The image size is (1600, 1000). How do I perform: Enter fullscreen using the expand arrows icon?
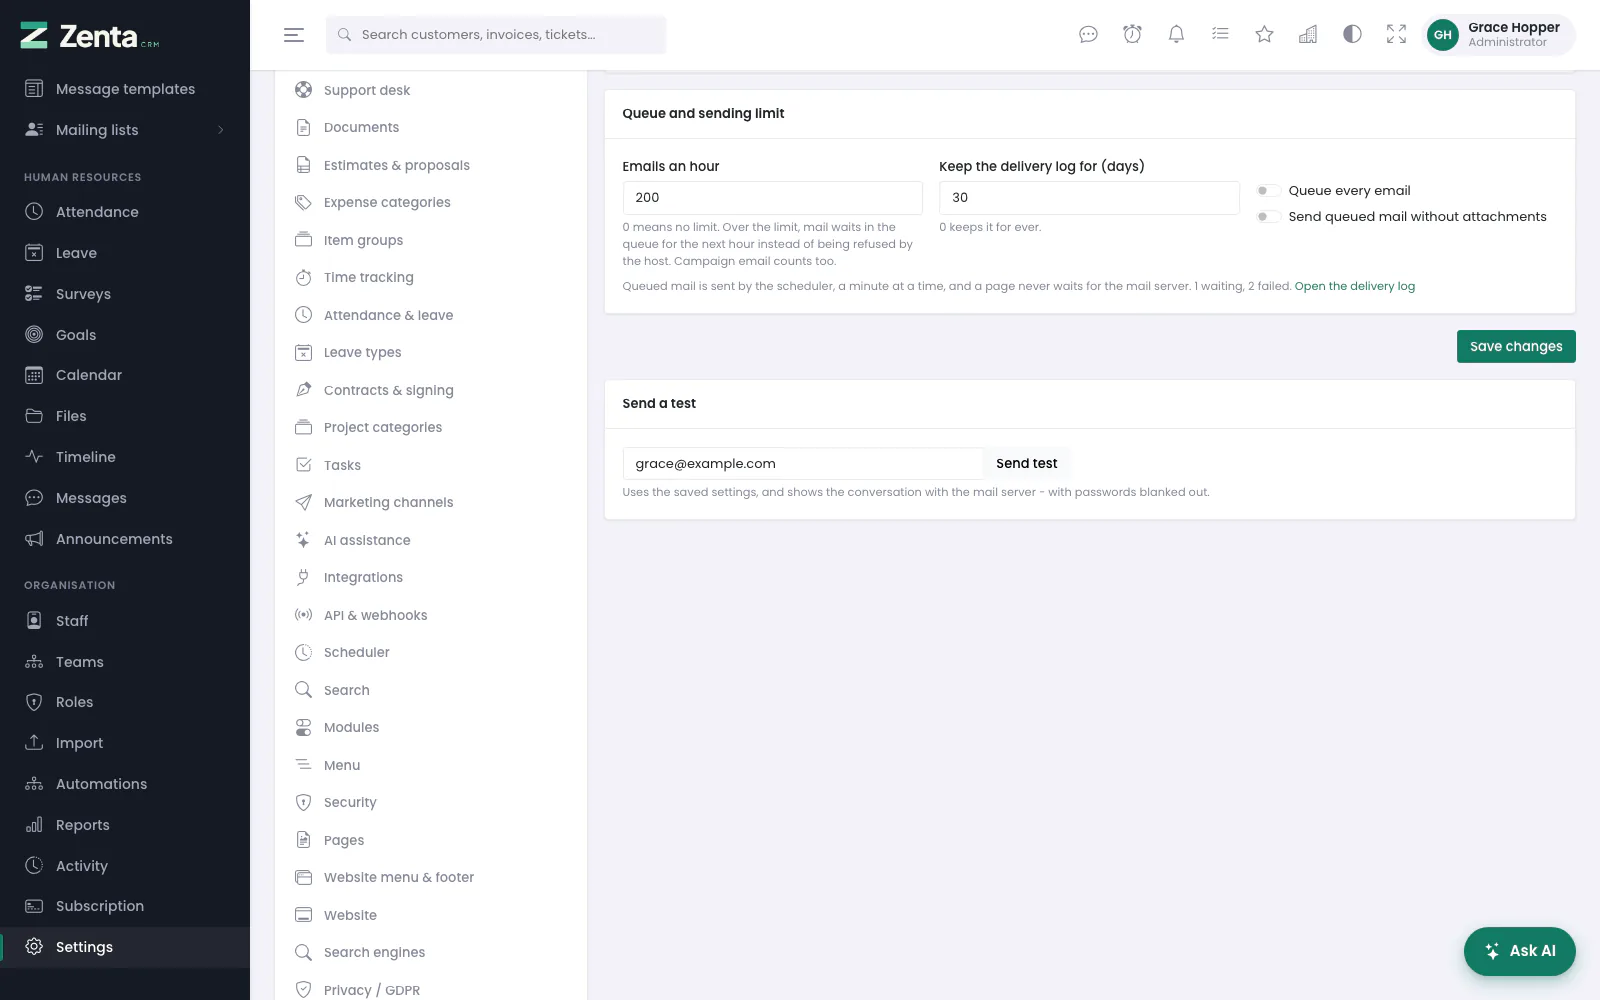pos(1396,35)
